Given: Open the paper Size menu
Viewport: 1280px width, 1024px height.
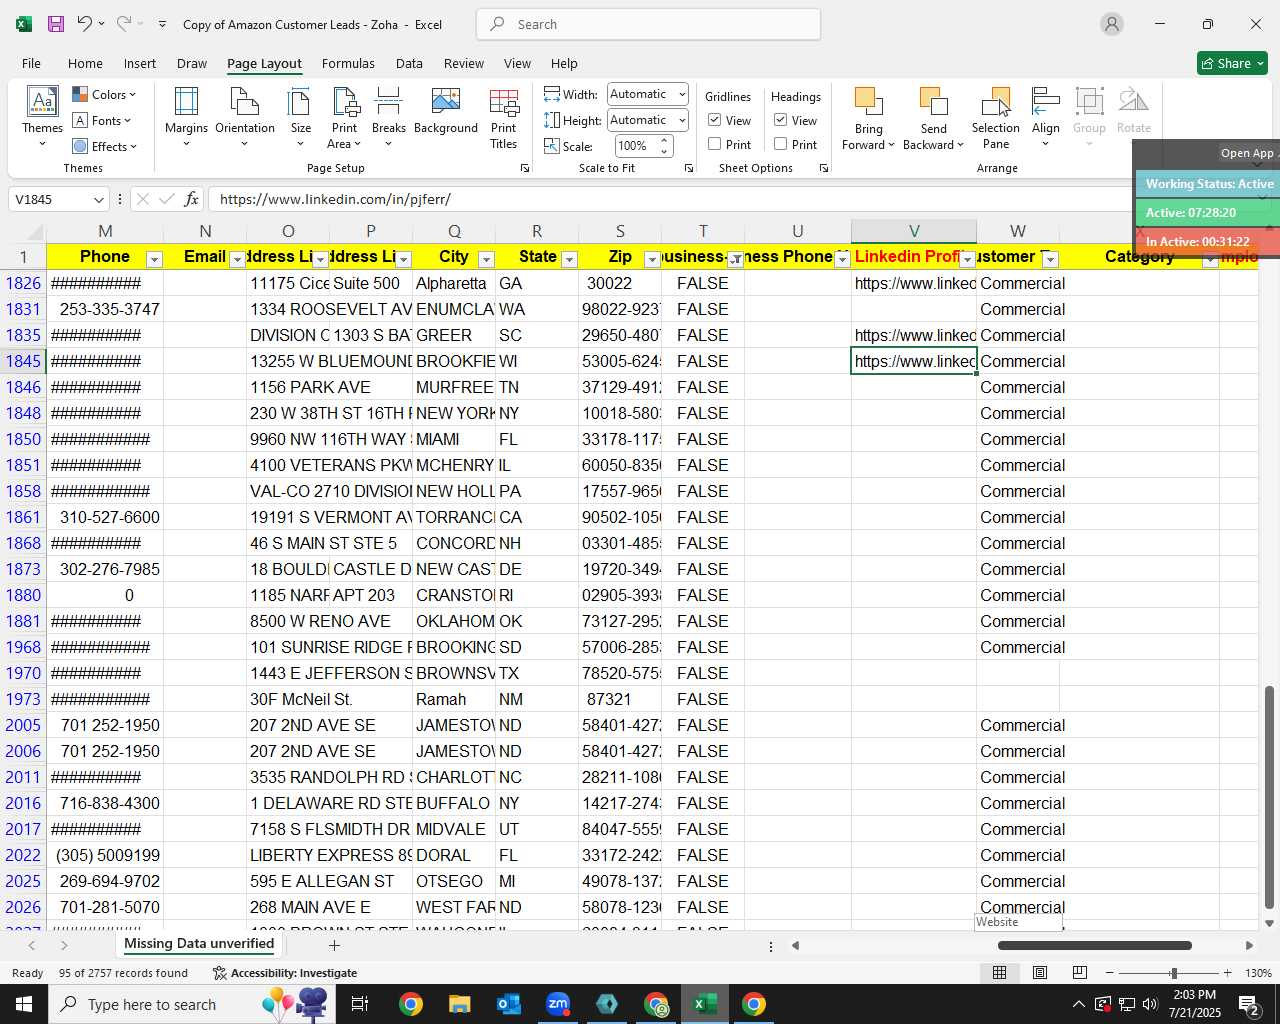Looking at the screenshot, I should (x=300, y=118).
